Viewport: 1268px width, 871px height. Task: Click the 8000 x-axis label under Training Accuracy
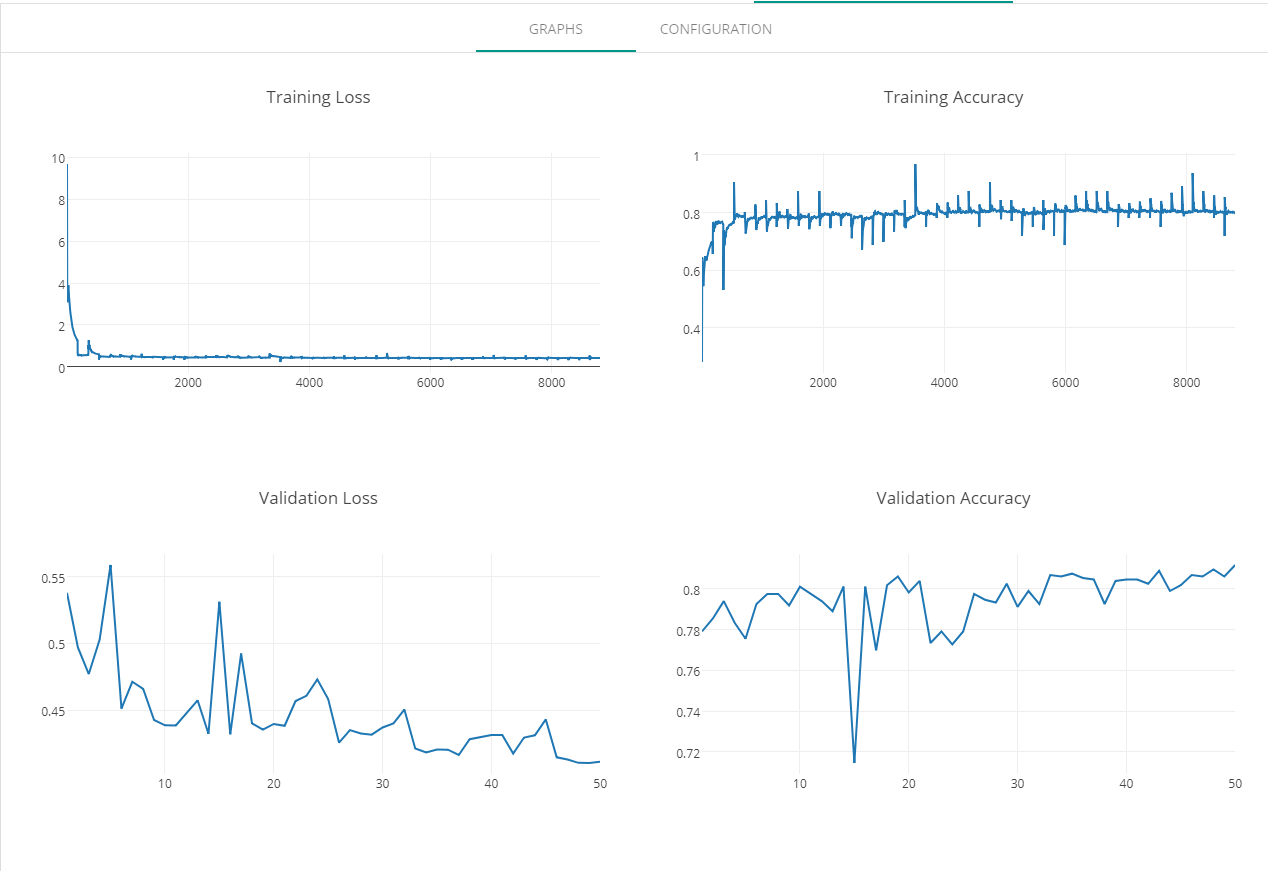click(1186, 383)
